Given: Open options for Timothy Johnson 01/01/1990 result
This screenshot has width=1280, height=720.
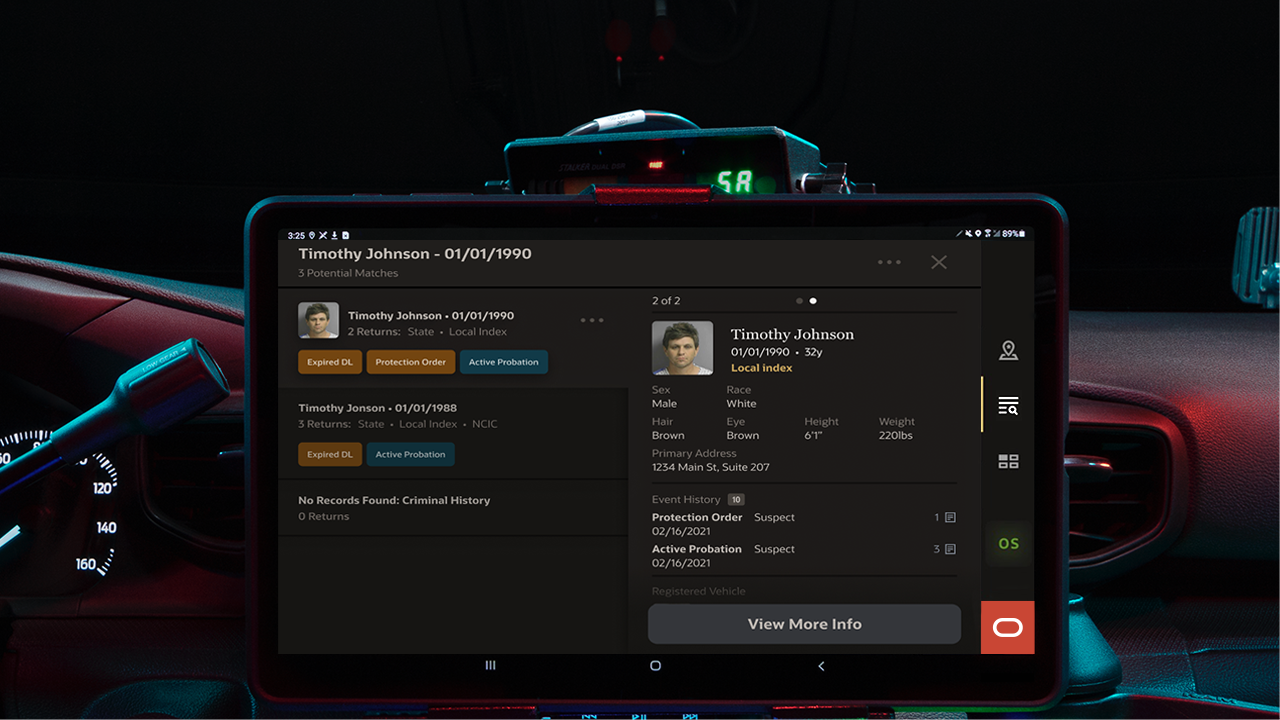Looking at the screenshot, I should click(592, 320).
